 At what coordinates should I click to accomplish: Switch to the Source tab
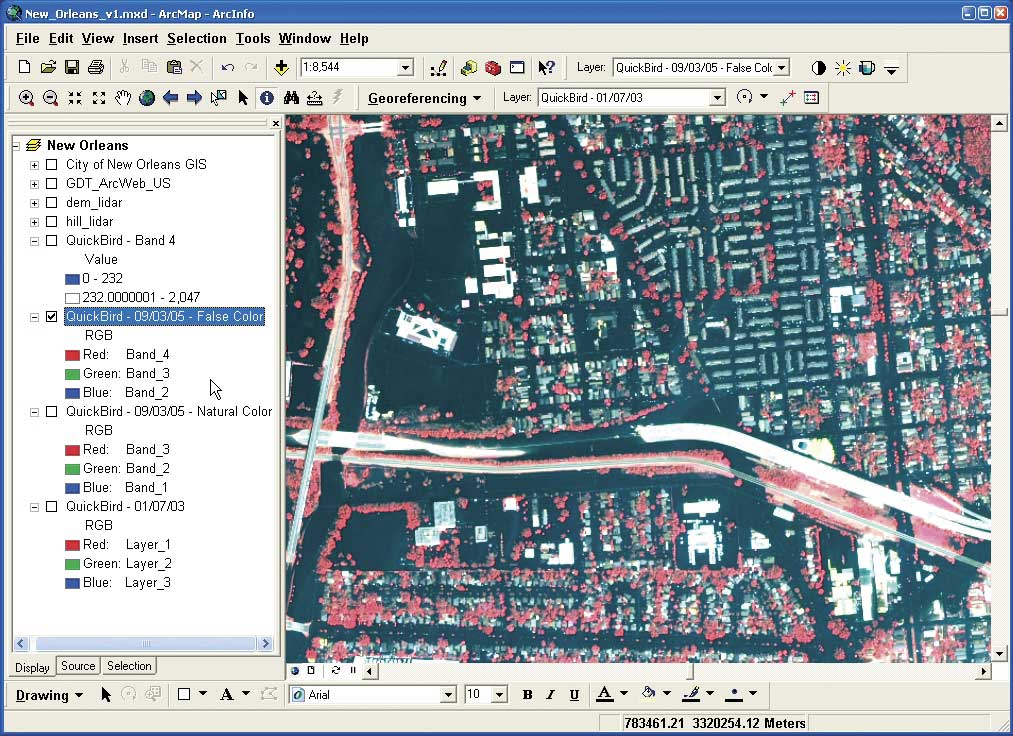pos(78,666)
